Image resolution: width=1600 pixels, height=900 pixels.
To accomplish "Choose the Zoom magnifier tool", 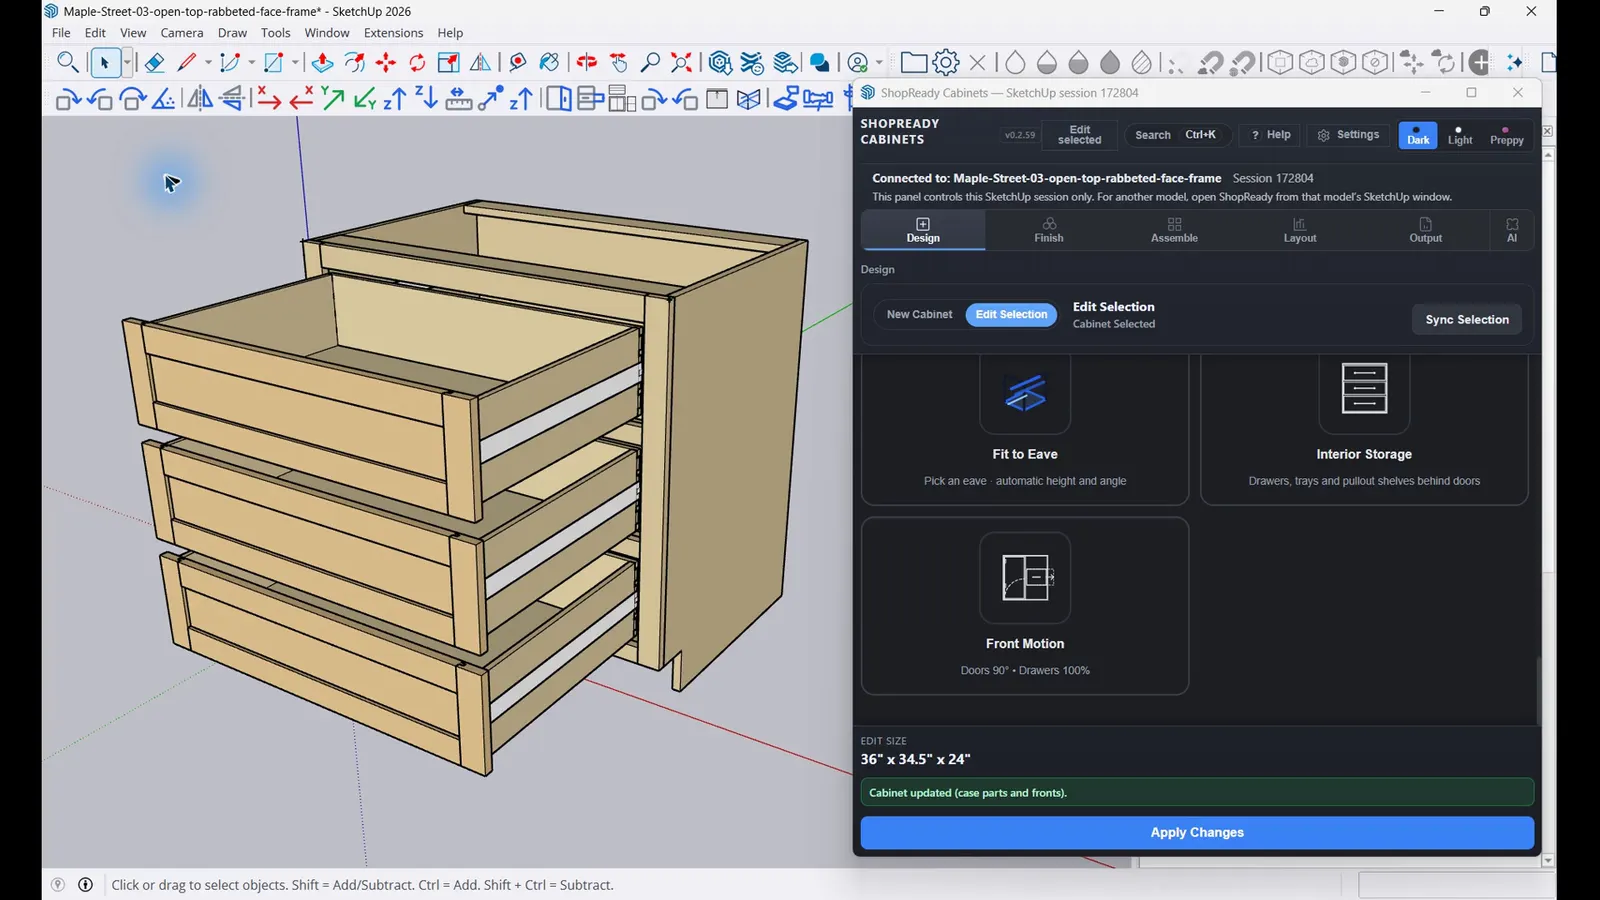I will tap(650, 63).
